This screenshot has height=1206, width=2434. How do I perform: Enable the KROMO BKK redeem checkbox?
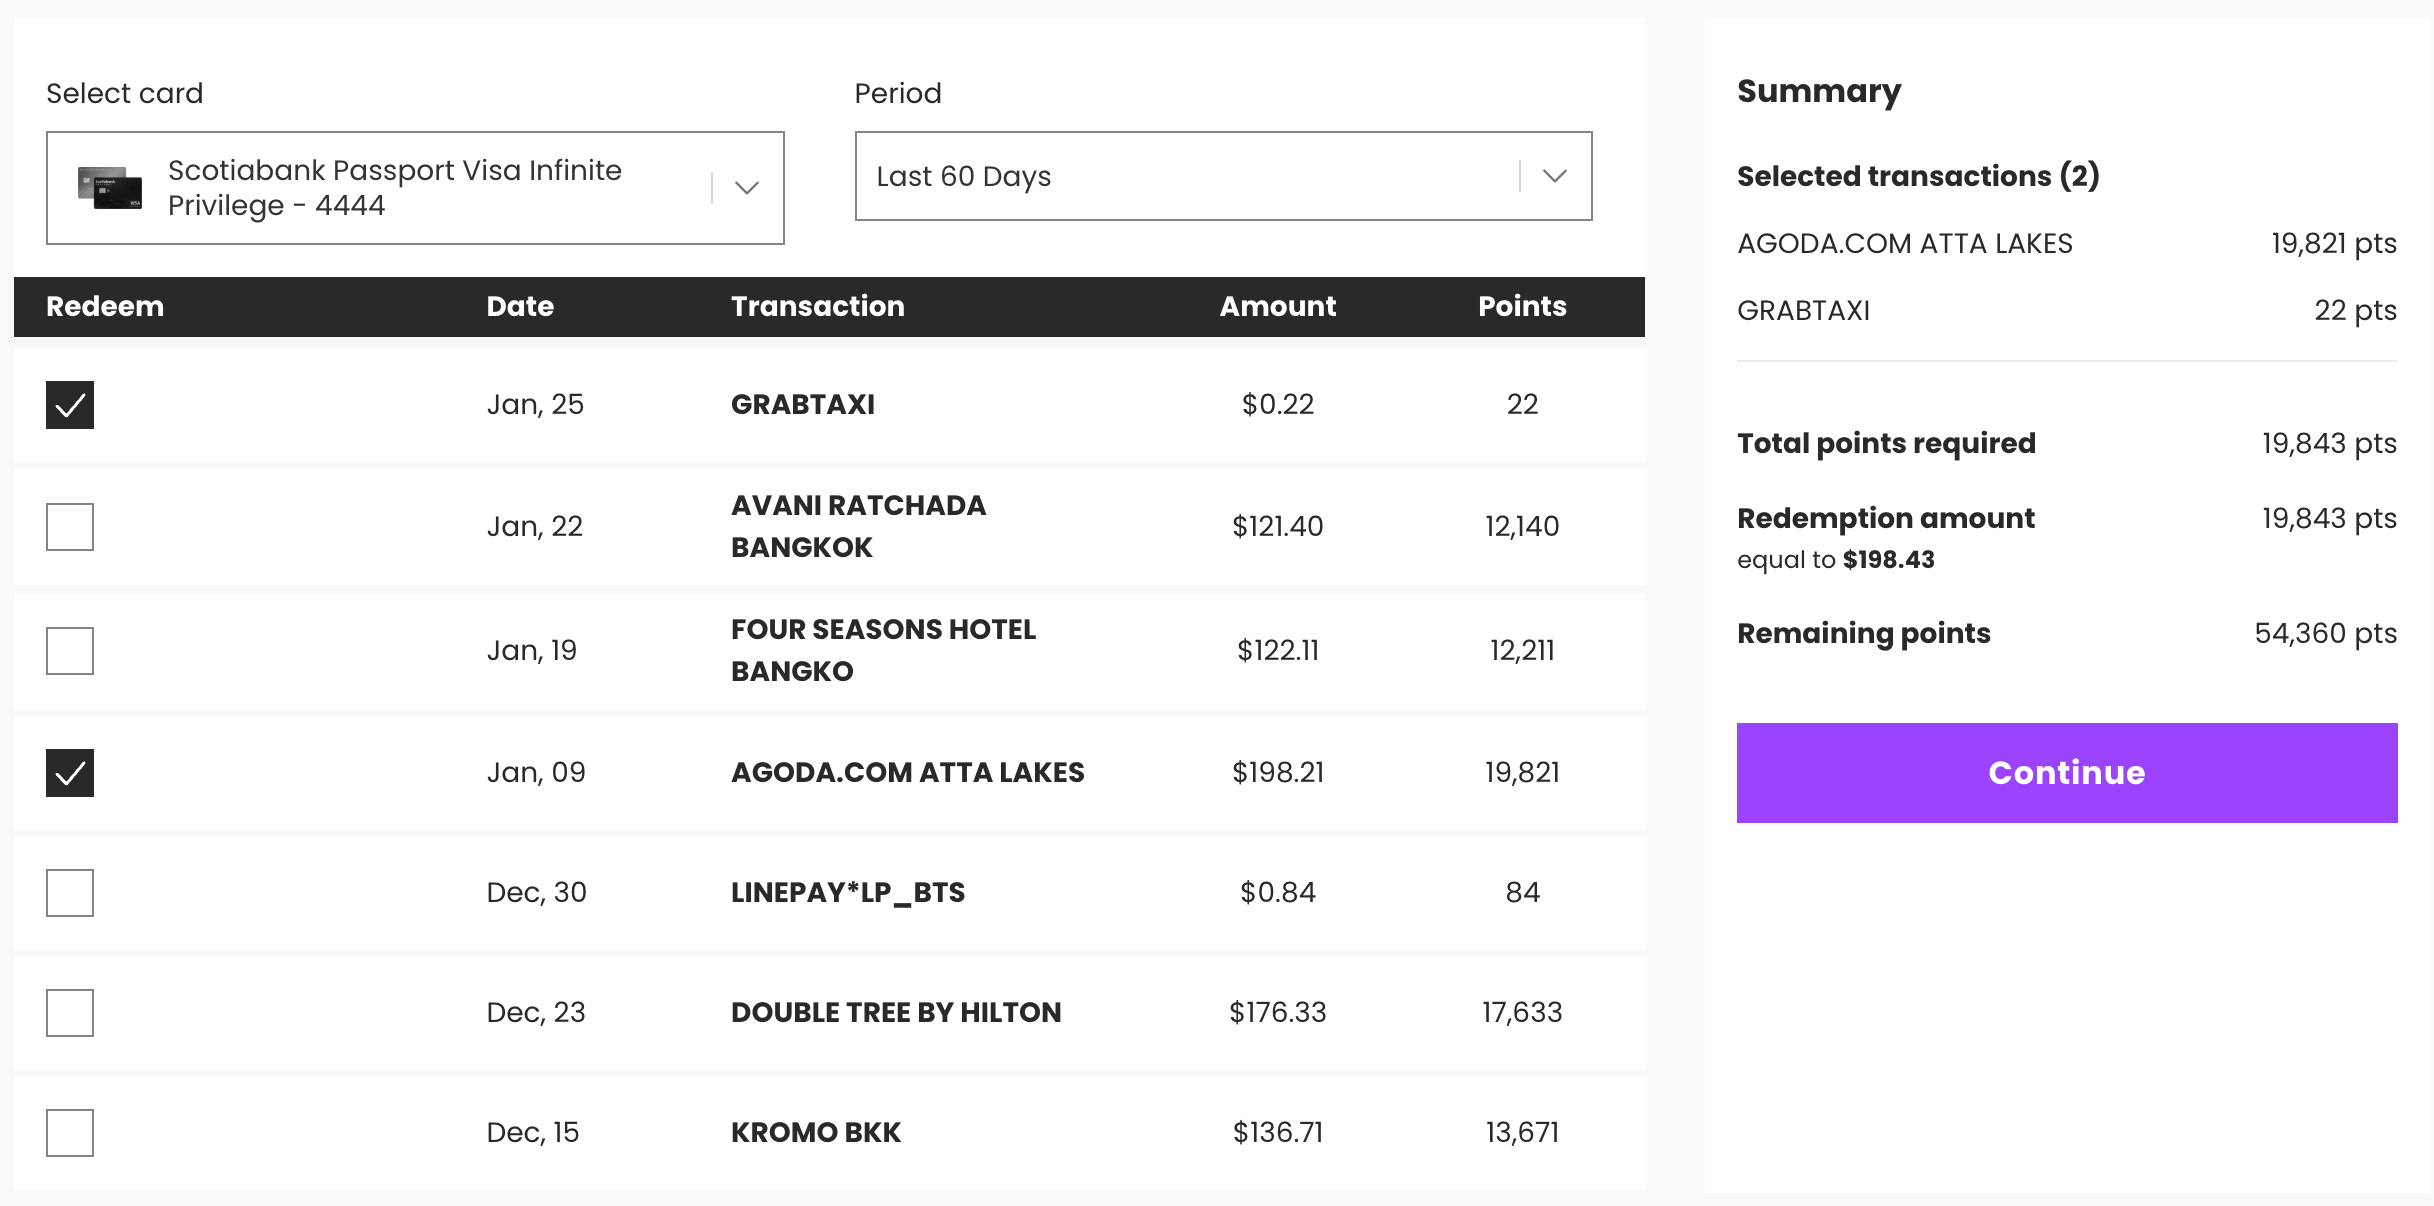pos(70,1133)
